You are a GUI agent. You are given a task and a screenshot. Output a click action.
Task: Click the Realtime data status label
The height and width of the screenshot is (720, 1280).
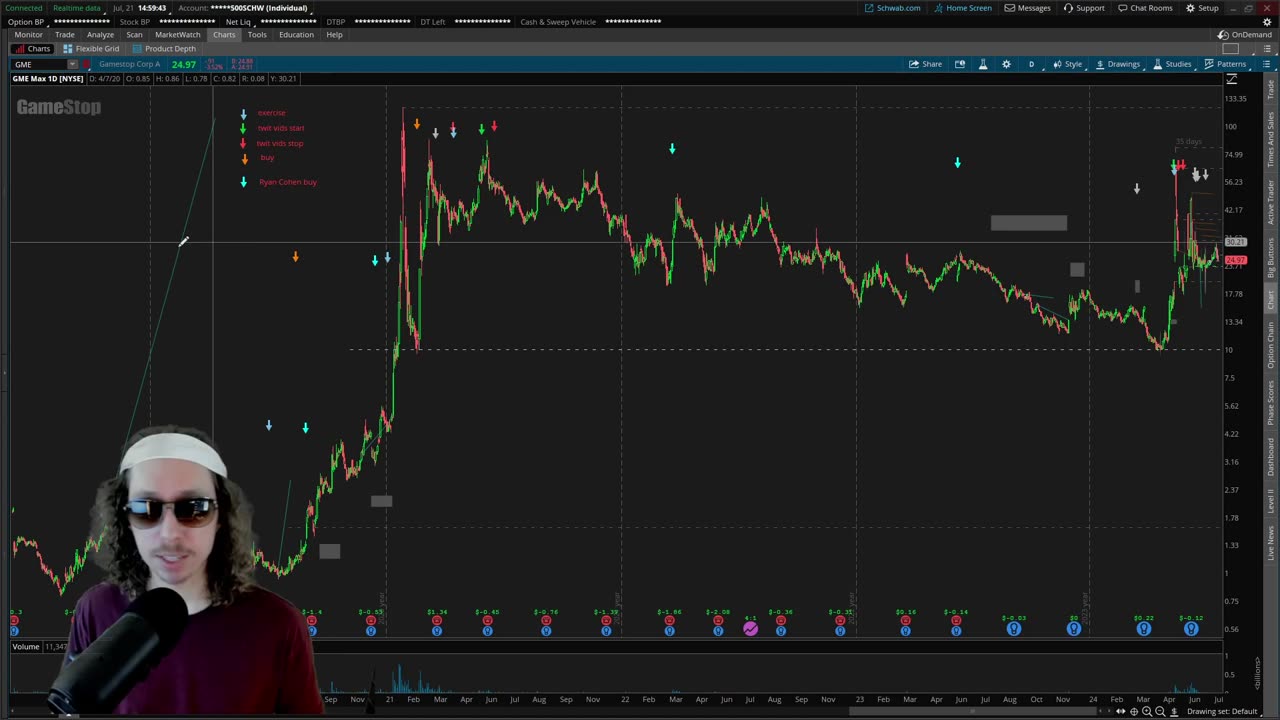(x=77, y=8)
